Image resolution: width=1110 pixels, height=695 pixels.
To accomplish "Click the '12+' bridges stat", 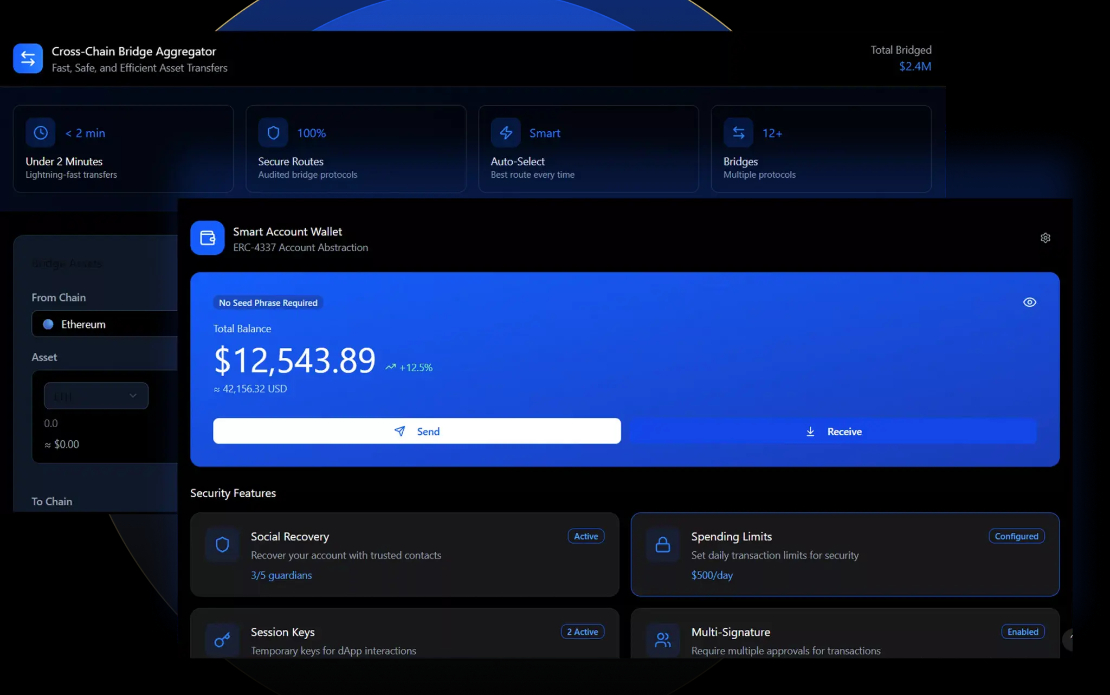I will 772,132.
